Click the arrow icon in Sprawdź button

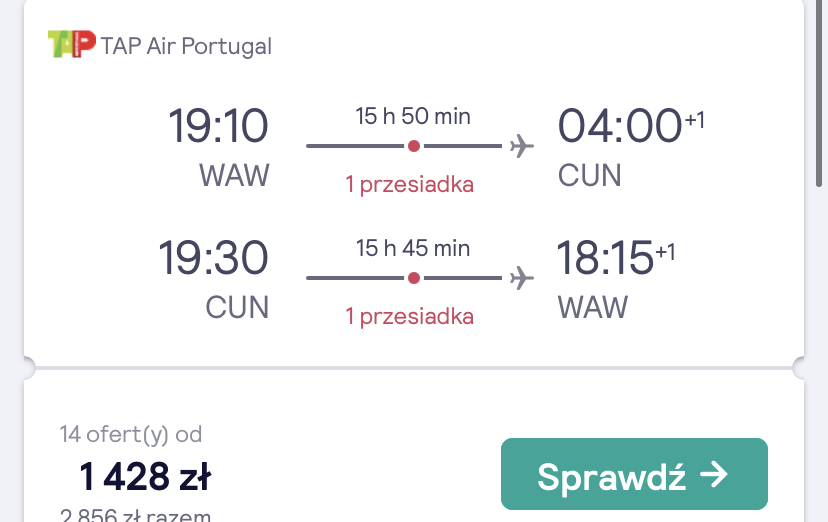click(714, 474)
